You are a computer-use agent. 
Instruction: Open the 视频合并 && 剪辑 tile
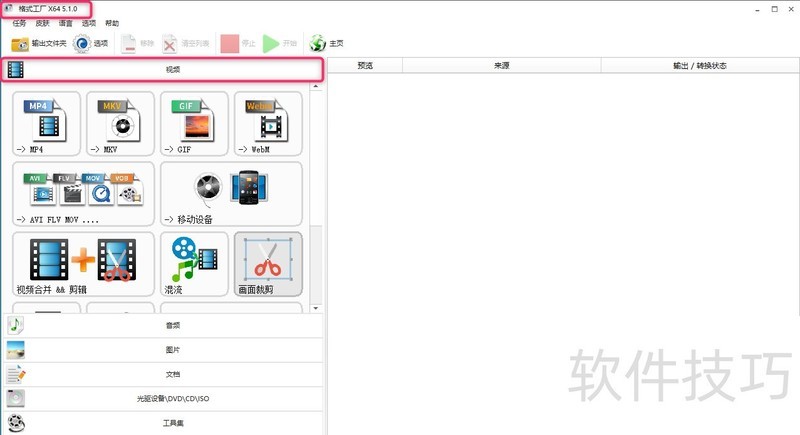[x=83, y=264]
